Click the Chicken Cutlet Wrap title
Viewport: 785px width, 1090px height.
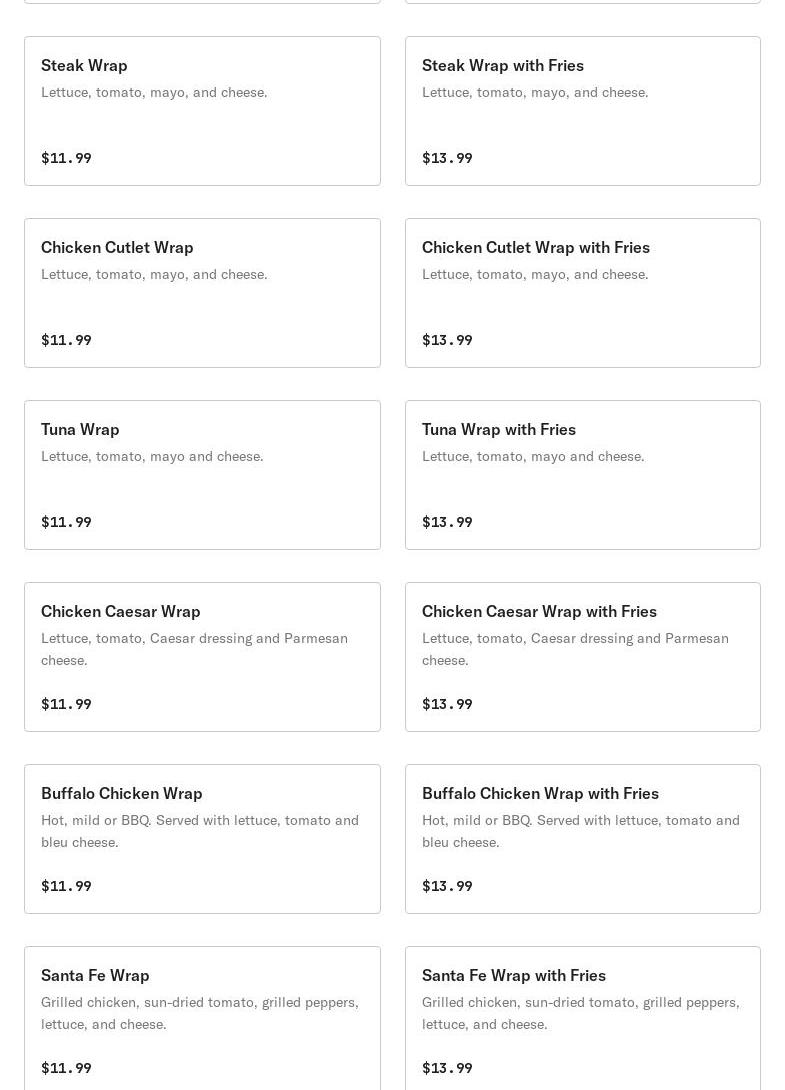click(117, 247)
